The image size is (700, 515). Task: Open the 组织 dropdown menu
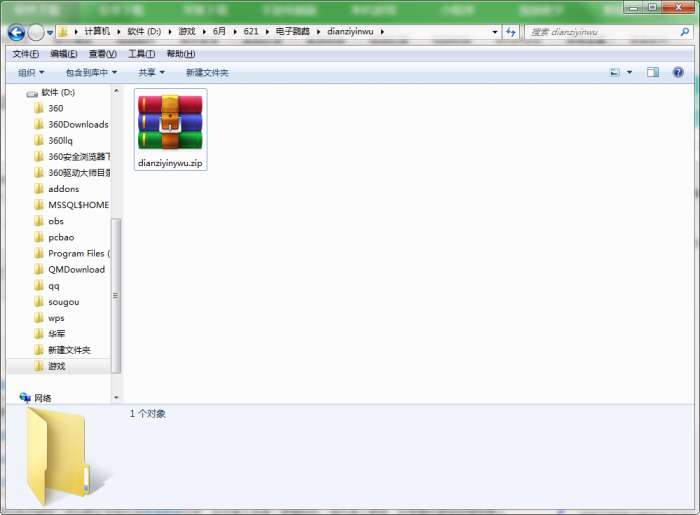(31, 72)
